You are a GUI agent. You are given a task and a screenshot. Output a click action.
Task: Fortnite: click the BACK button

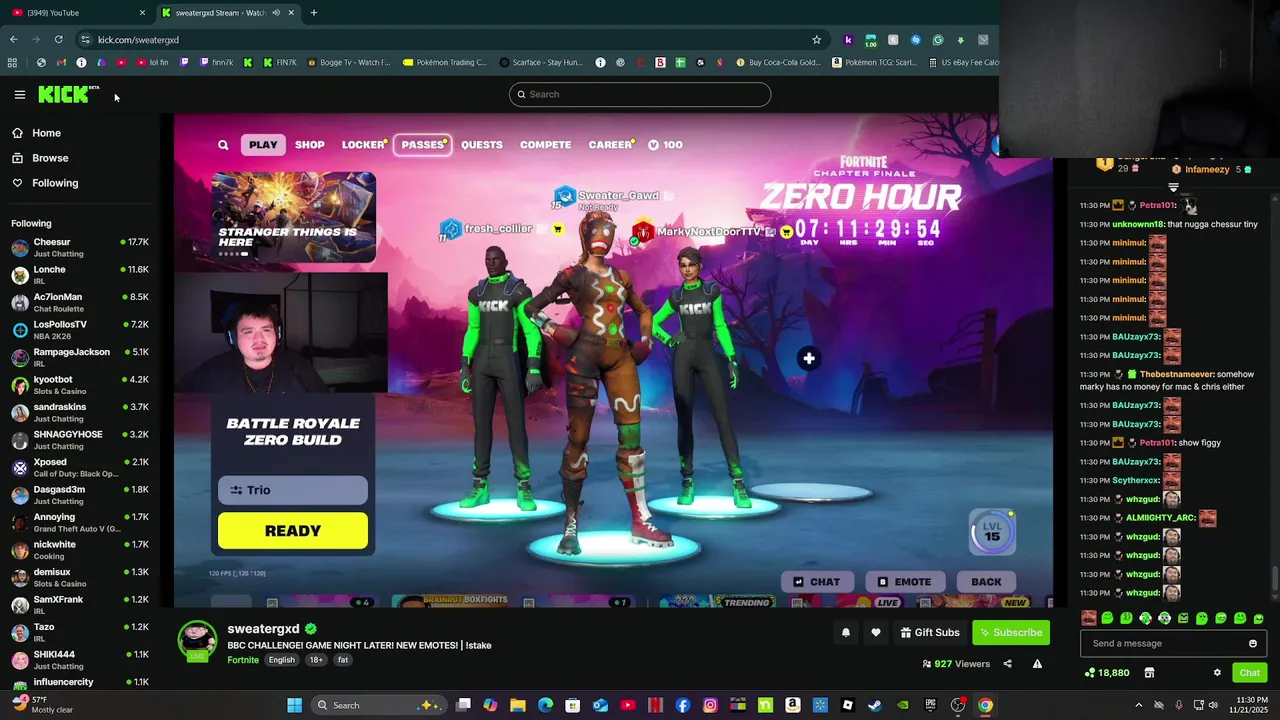pyautogui.click(x=986, y=582)
